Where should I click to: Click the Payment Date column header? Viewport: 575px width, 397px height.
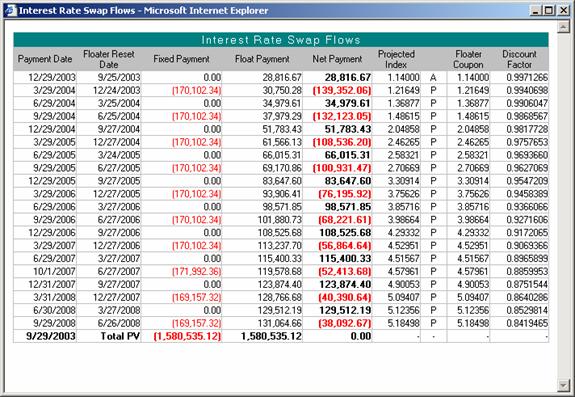(45, 59)
